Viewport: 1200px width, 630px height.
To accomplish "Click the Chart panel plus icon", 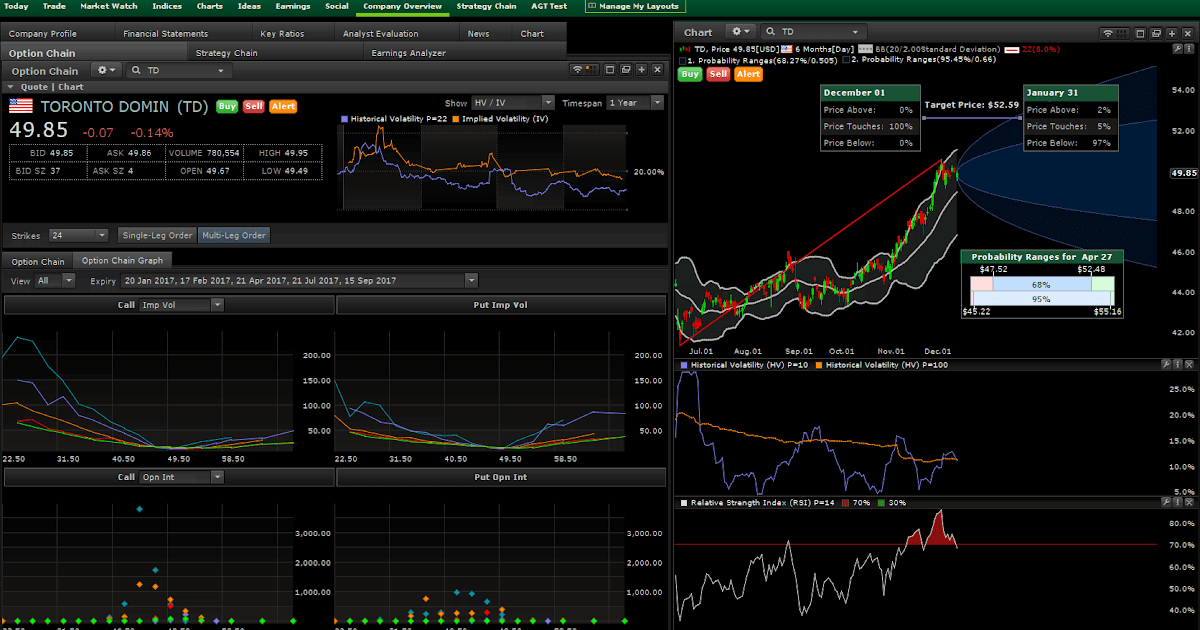I will [x=1170, y=33].
